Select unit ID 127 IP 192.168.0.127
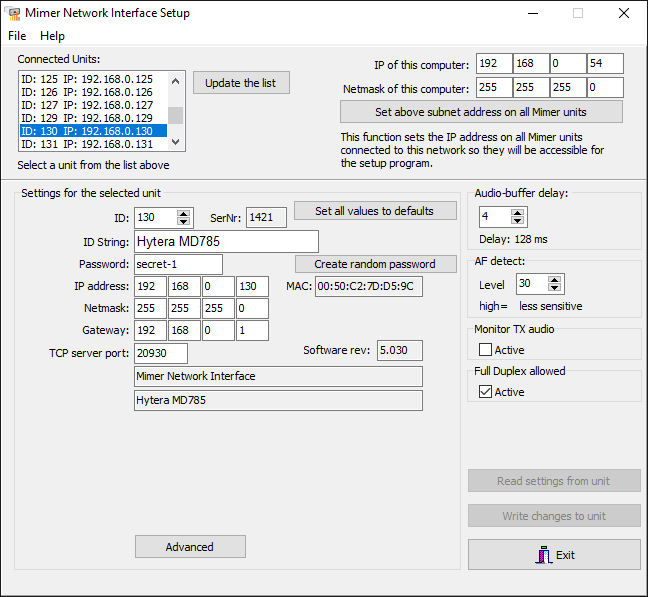Screen dimensions: 648x597 coord(93,105)
